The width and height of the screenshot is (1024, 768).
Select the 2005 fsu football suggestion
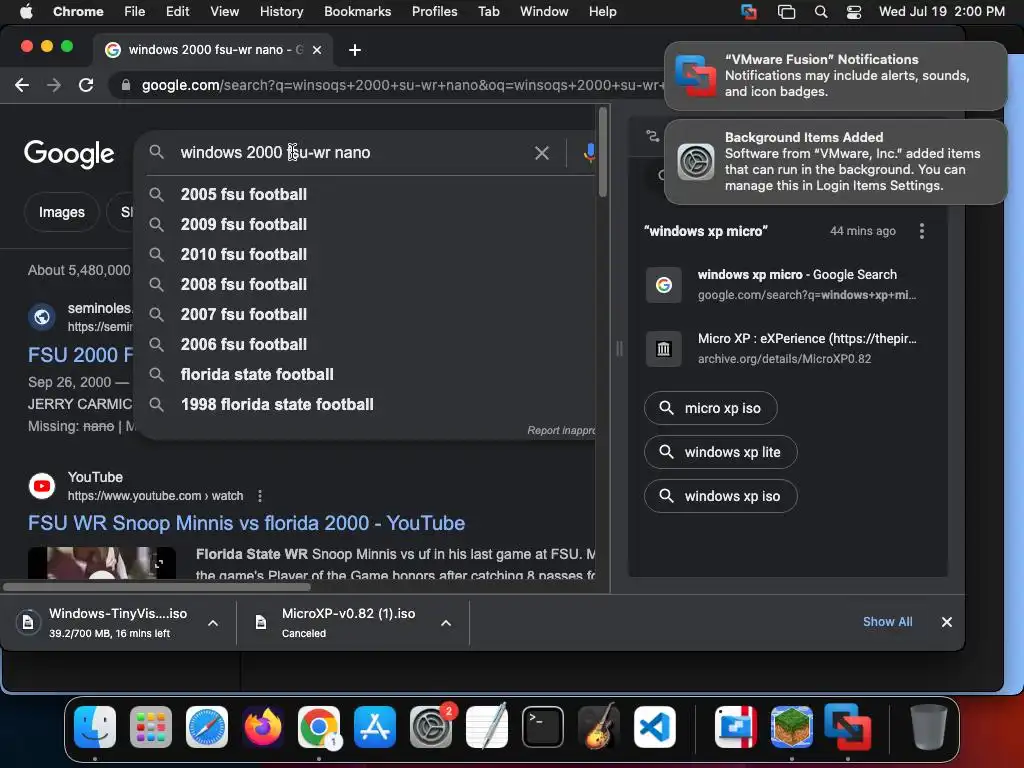[x=366, y=195]
